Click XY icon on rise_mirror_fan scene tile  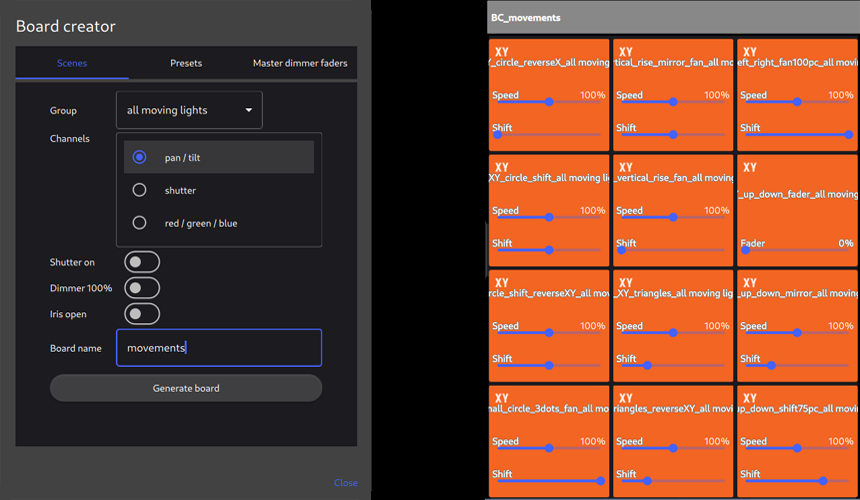click(x=626, y=52)
